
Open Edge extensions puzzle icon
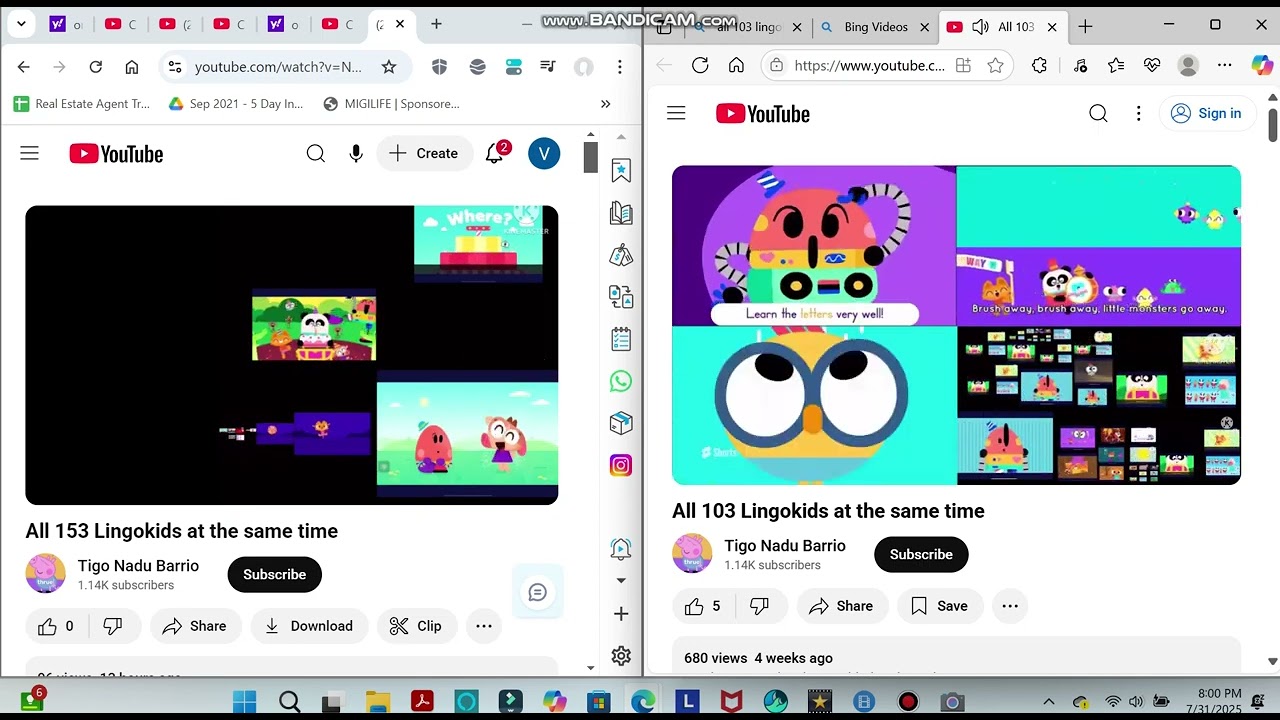(x=1040, y=65)
